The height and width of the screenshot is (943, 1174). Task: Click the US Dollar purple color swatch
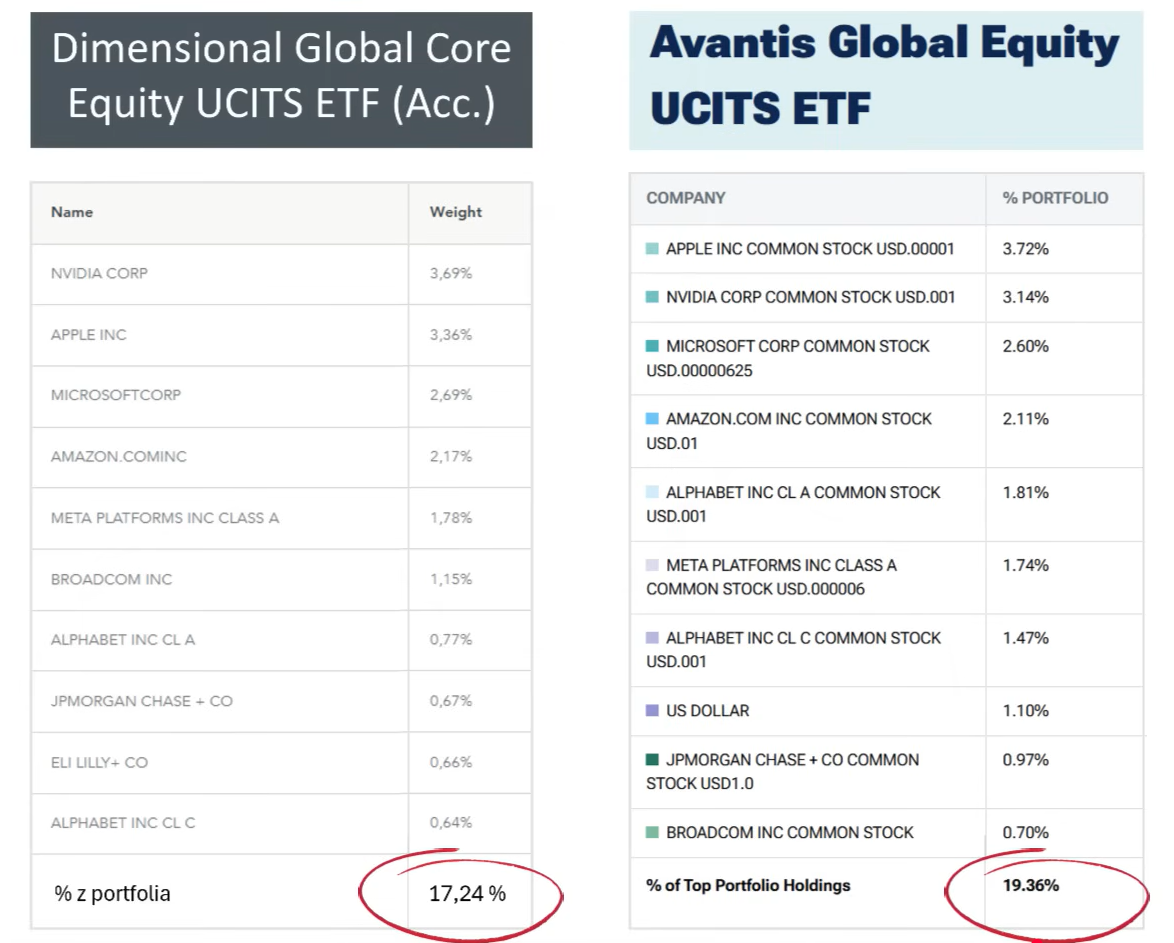652,710
